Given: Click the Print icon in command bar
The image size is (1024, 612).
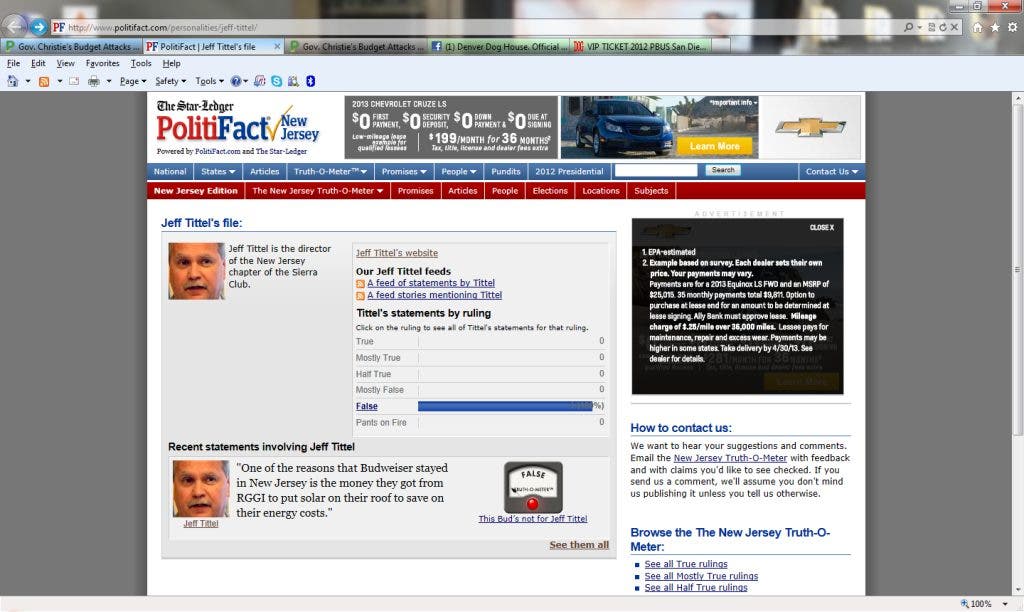Looking at the screenshot, I should pyautogui.click(x=94, y=81).
